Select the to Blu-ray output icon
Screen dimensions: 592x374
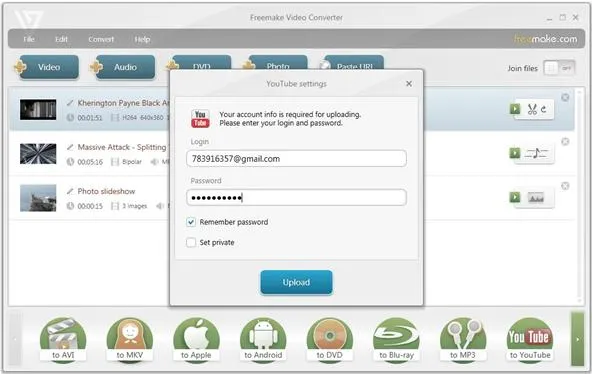pos(396,340)
